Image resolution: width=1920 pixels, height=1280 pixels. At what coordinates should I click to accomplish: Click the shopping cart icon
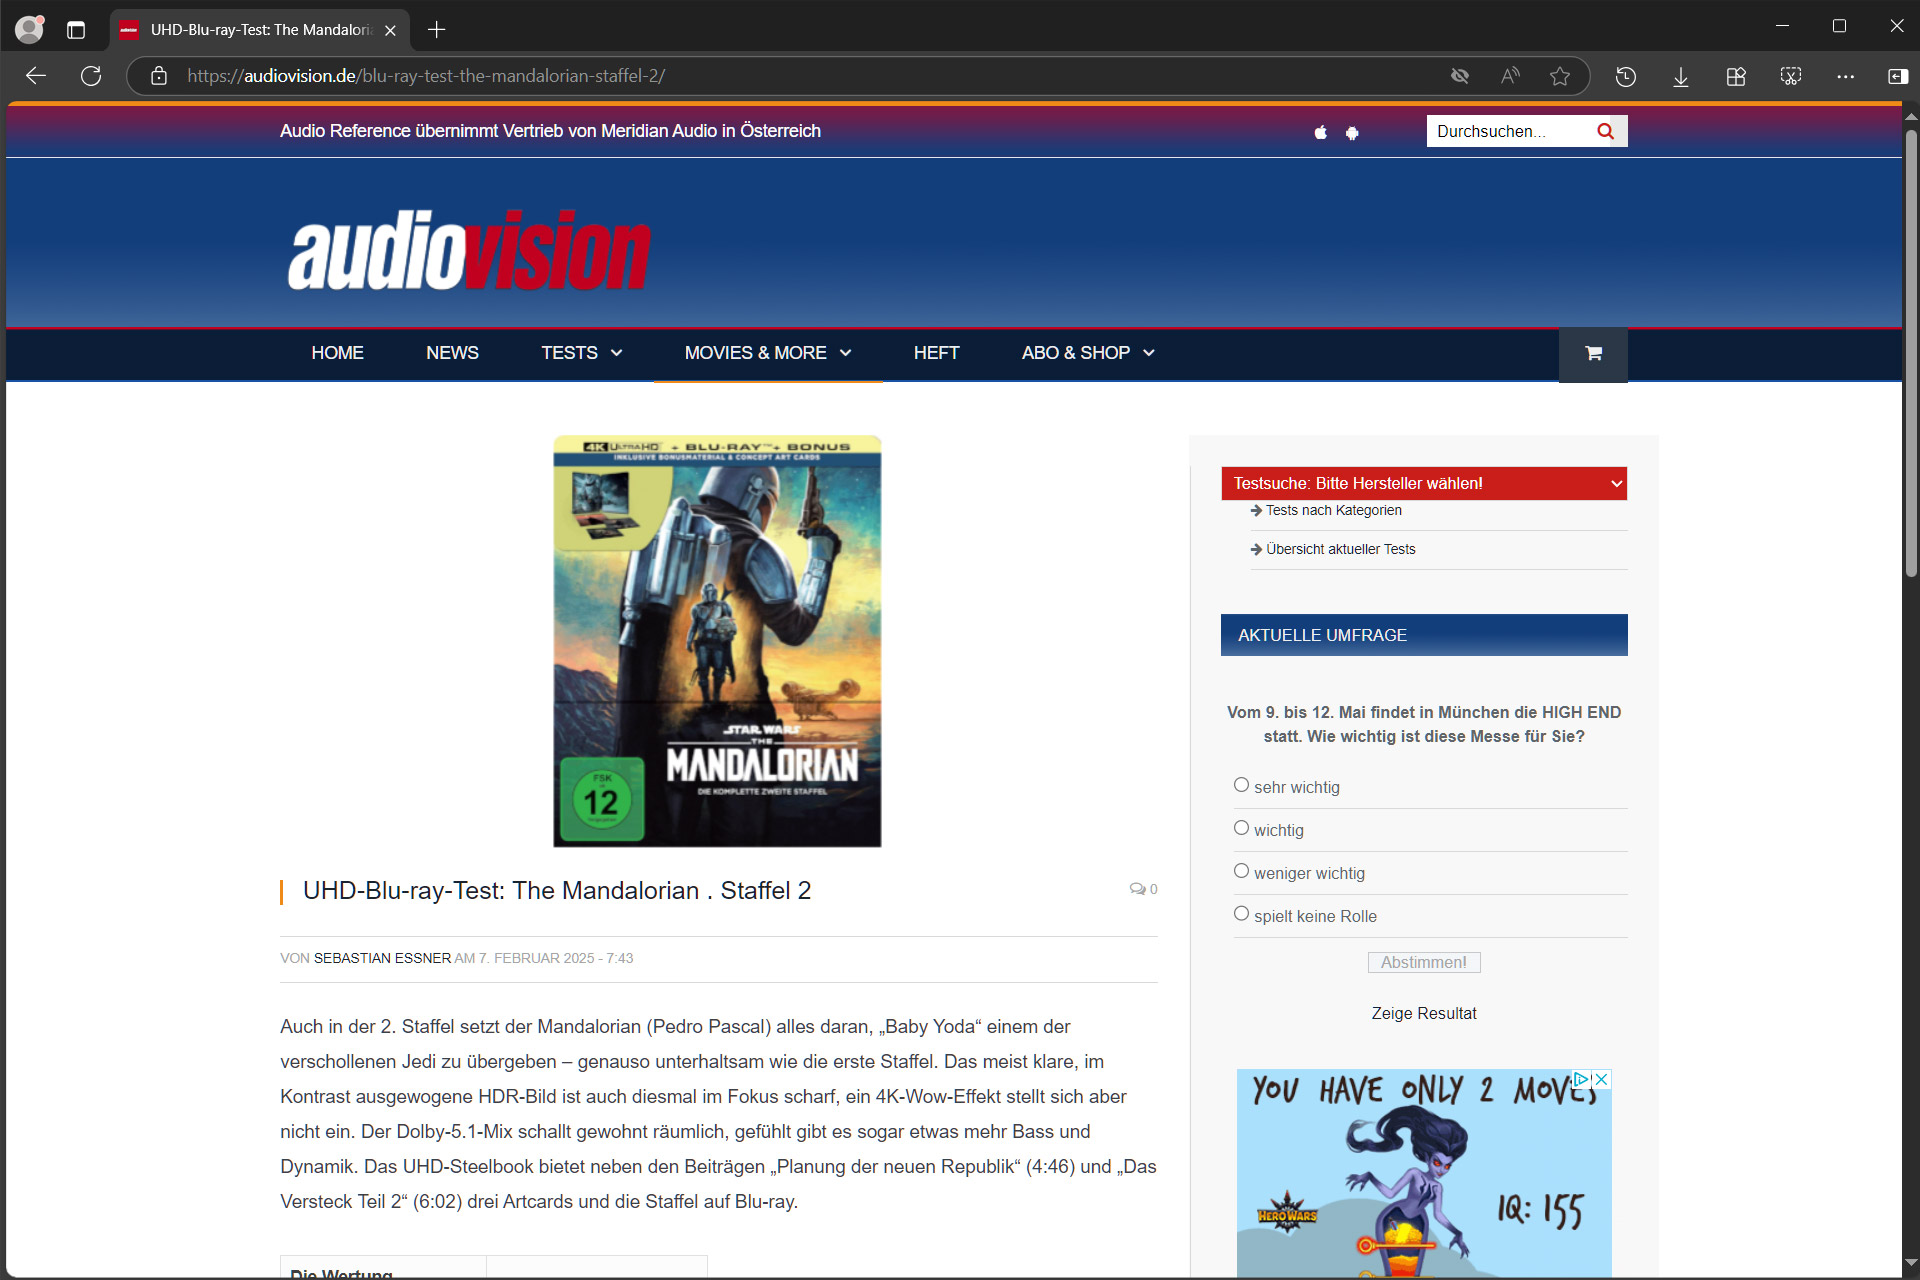tap(1593, 353)
